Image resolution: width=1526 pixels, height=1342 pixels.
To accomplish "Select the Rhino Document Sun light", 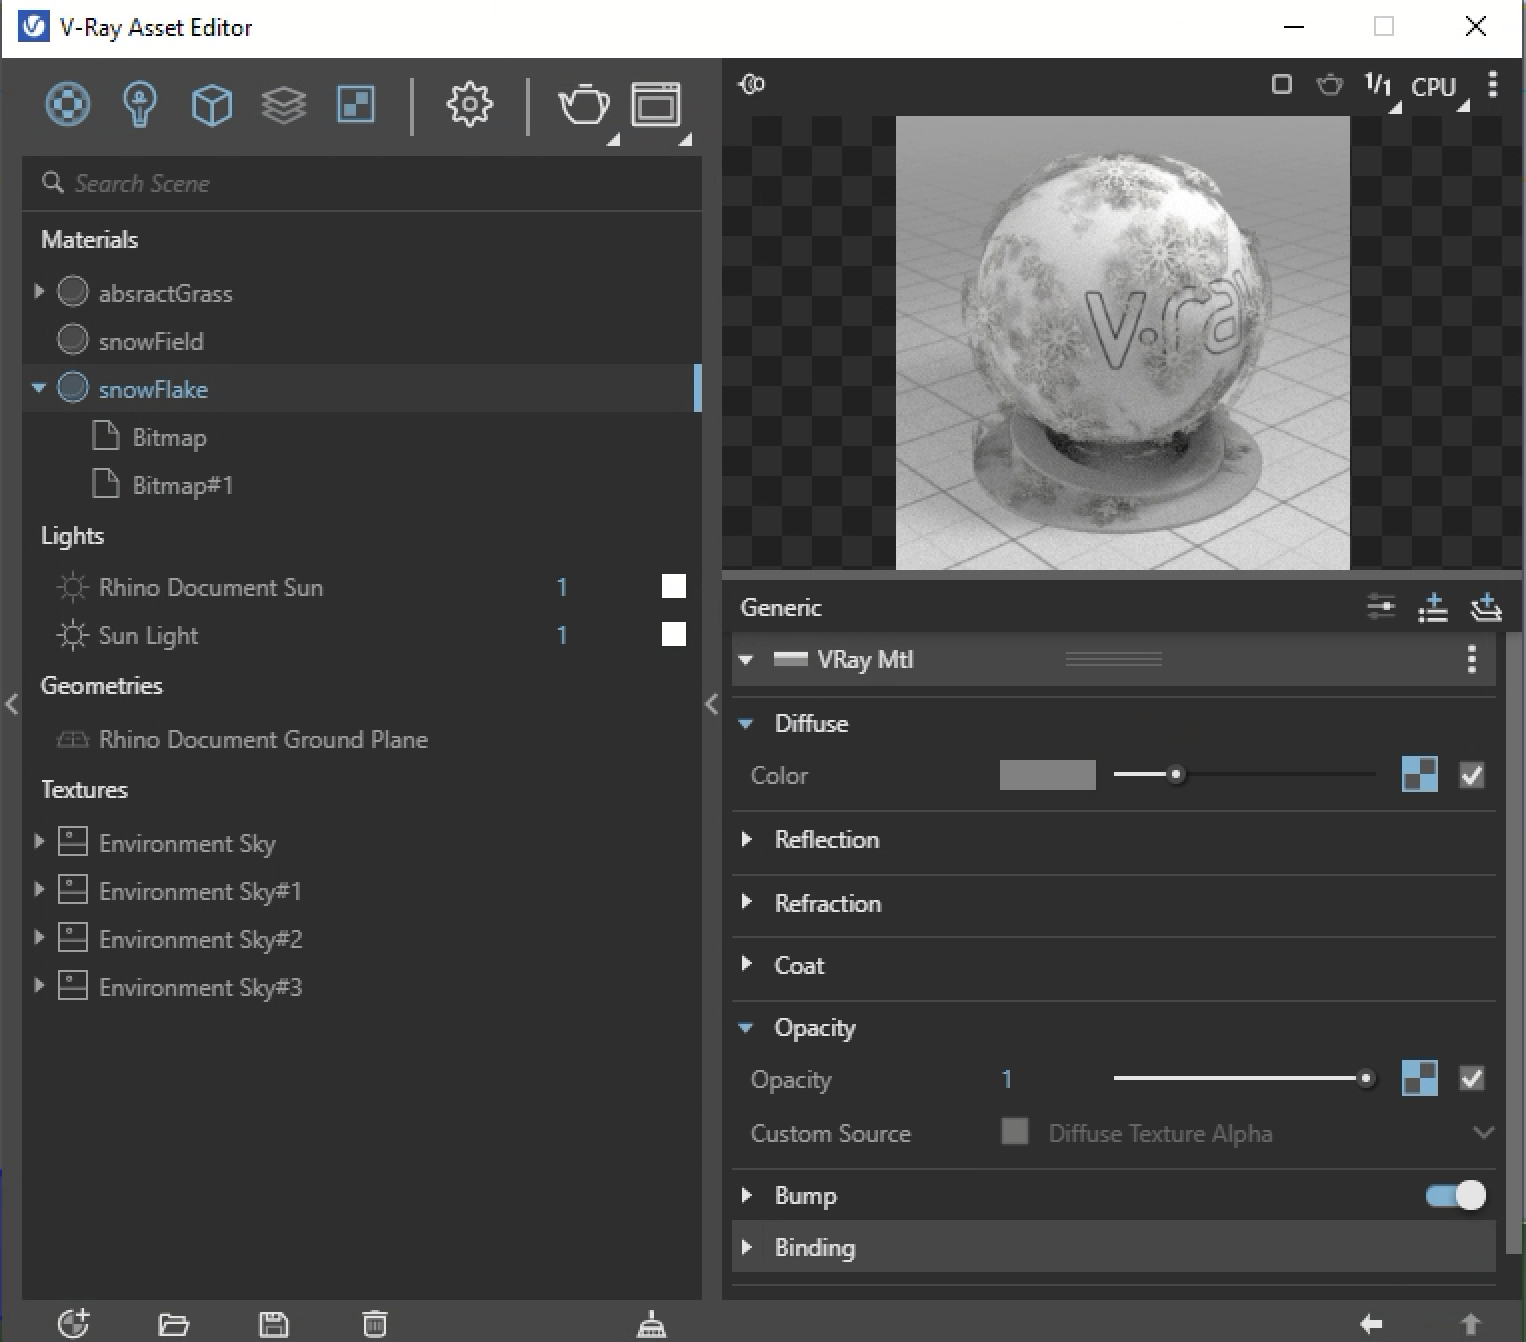I will point(211,587).
